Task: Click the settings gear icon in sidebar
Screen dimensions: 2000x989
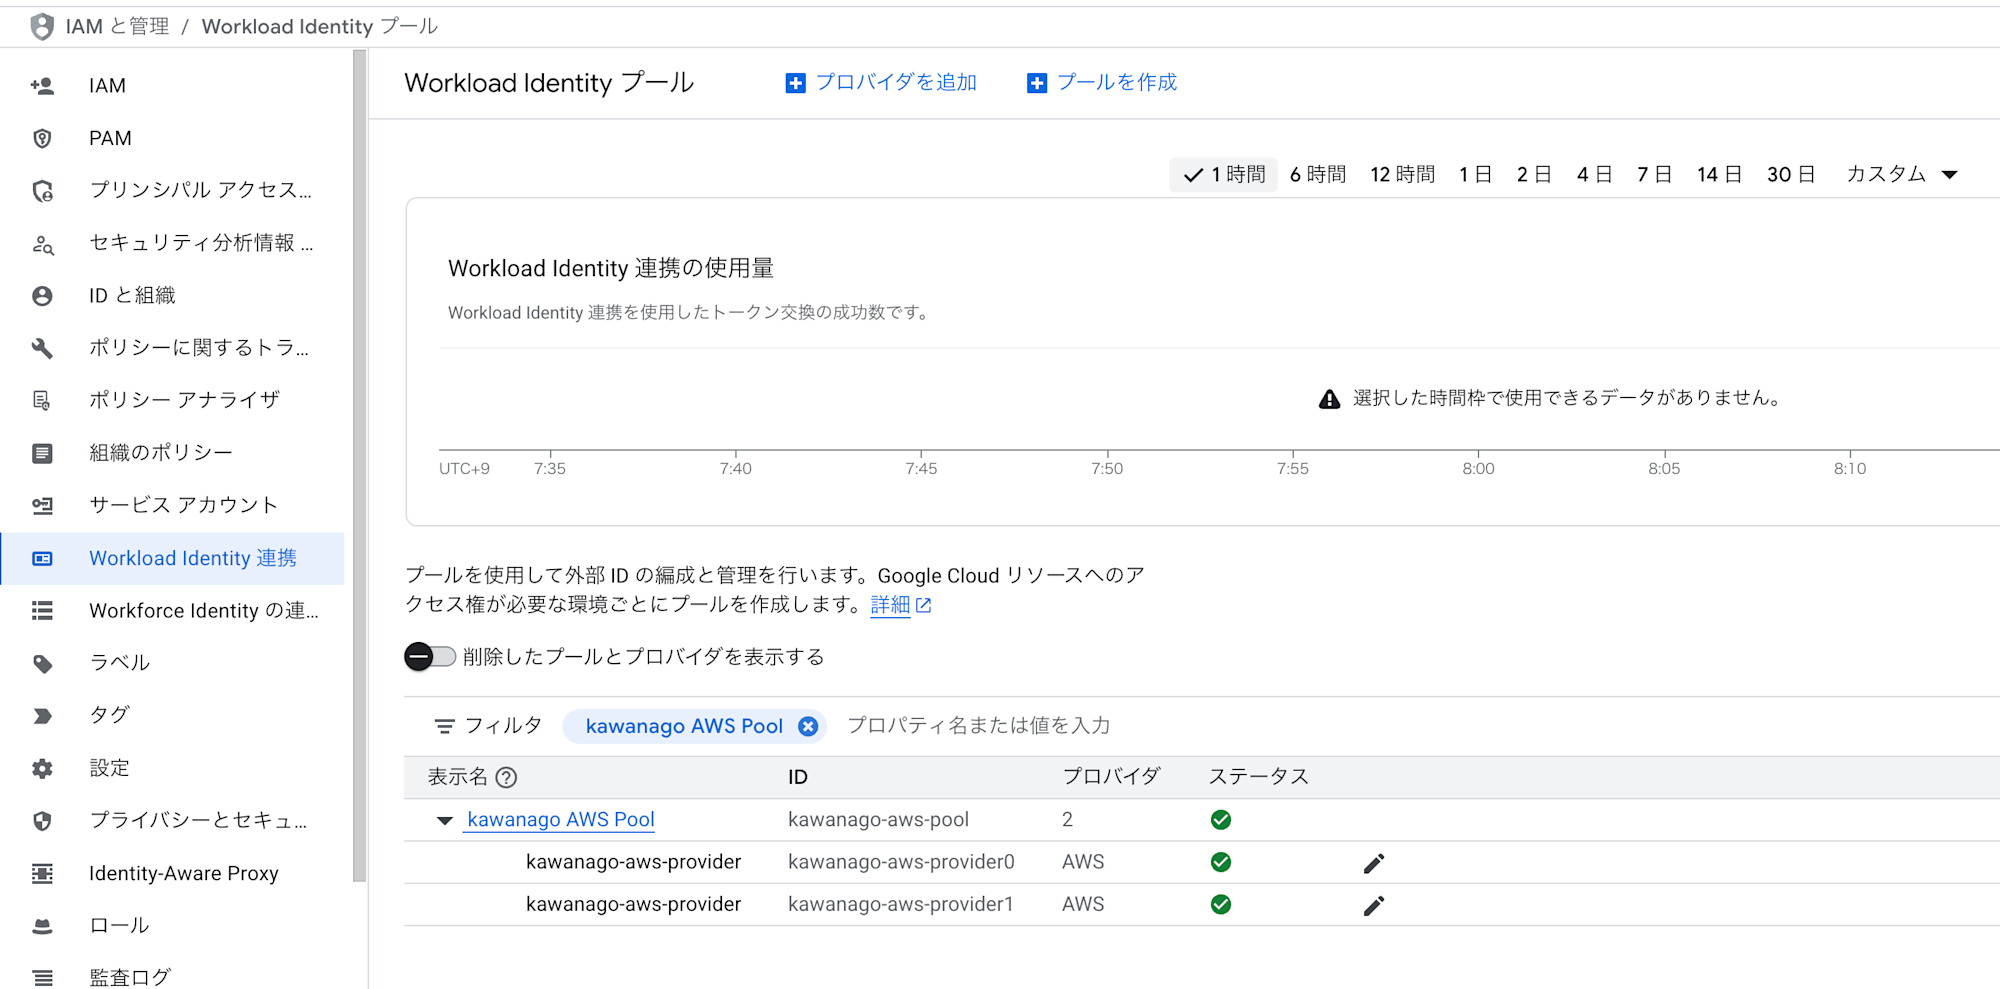Action: (42, 768)
